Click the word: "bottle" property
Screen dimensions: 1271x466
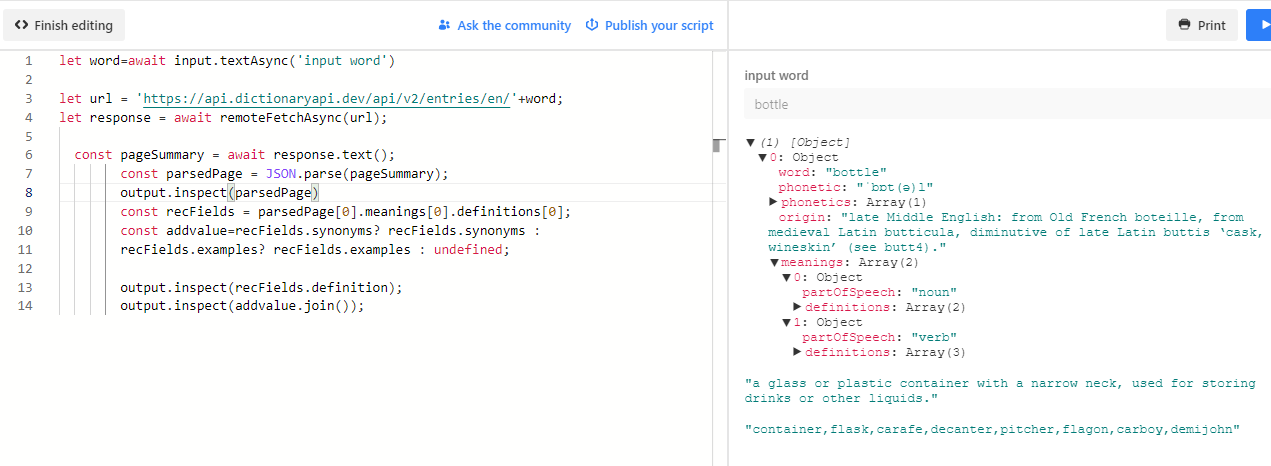[832, 172]
